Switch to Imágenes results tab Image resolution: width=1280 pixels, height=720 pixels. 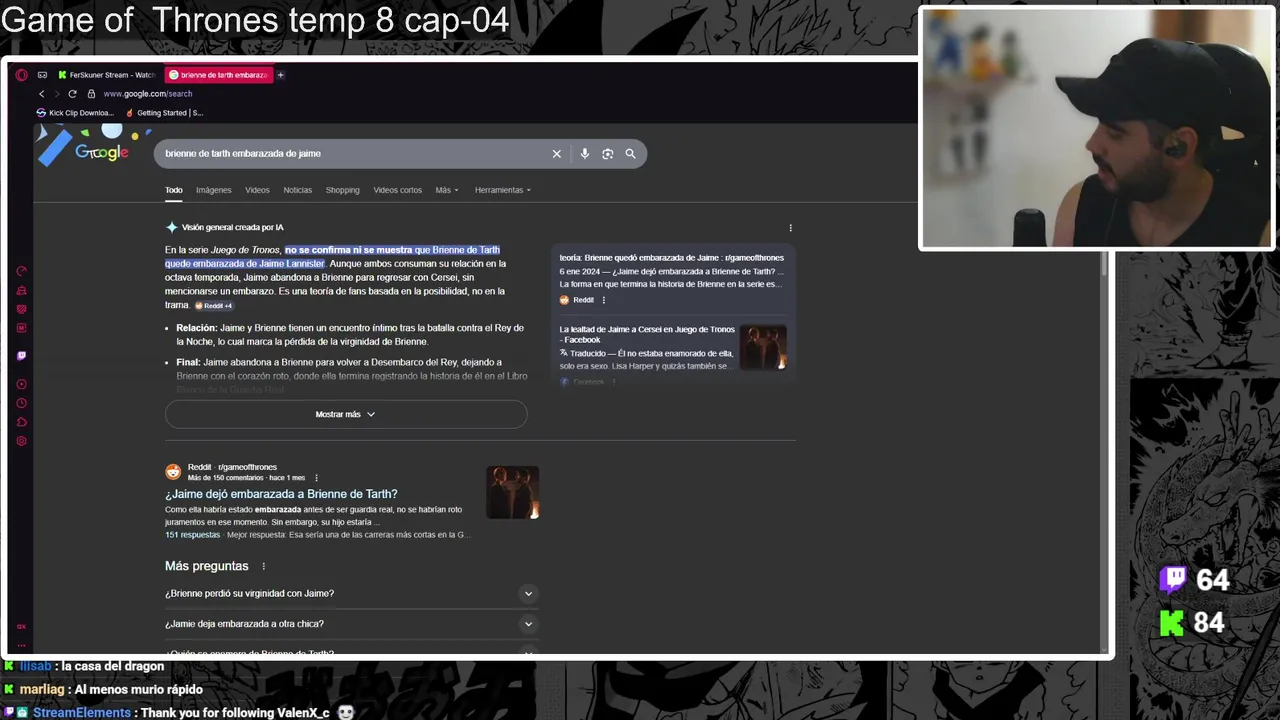(213, 190)
